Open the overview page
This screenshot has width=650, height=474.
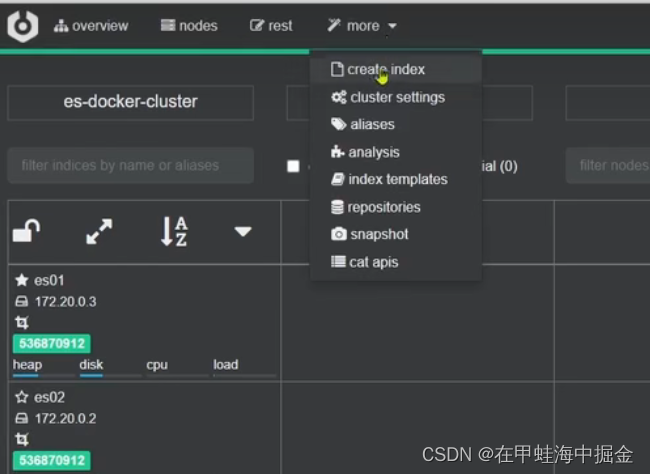pyautogui.click(x=91, y=26)
